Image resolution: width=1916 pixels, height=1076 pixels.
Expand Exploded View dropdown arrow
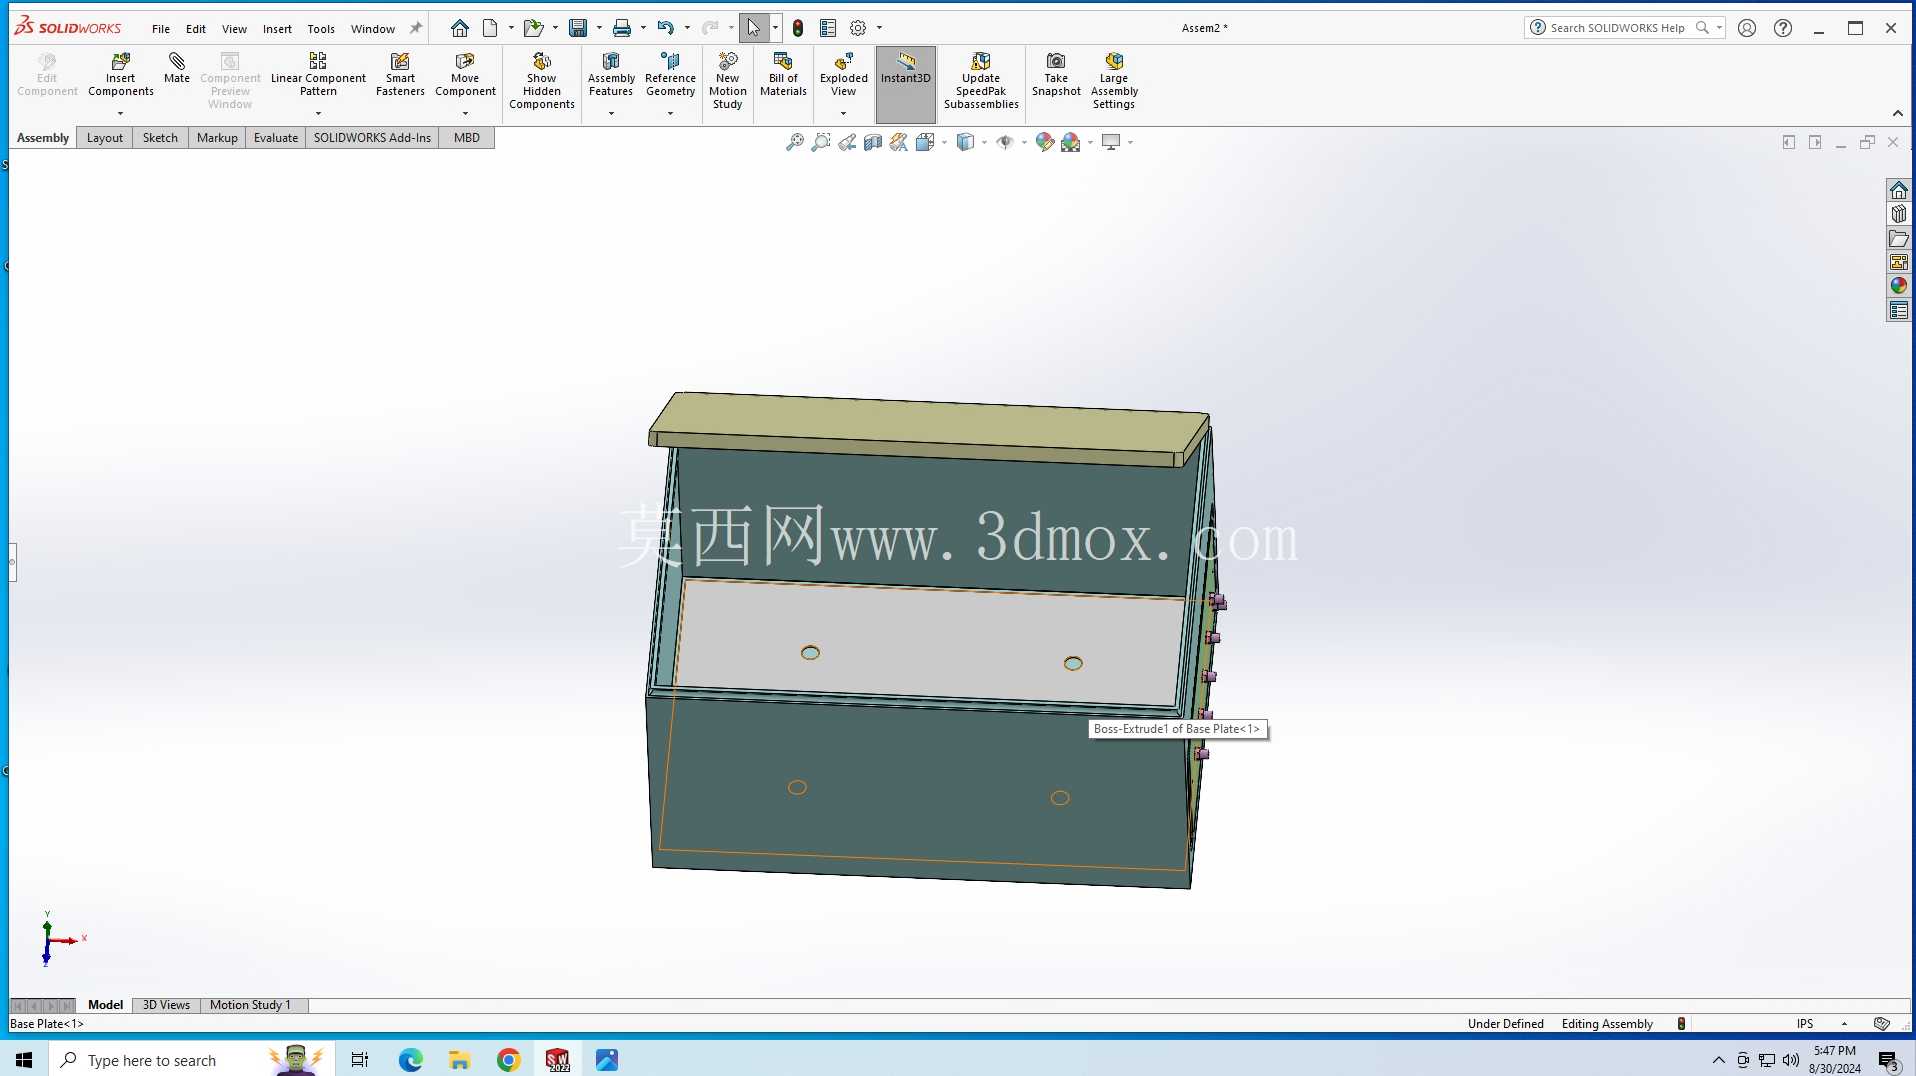[x=843, y=113]
